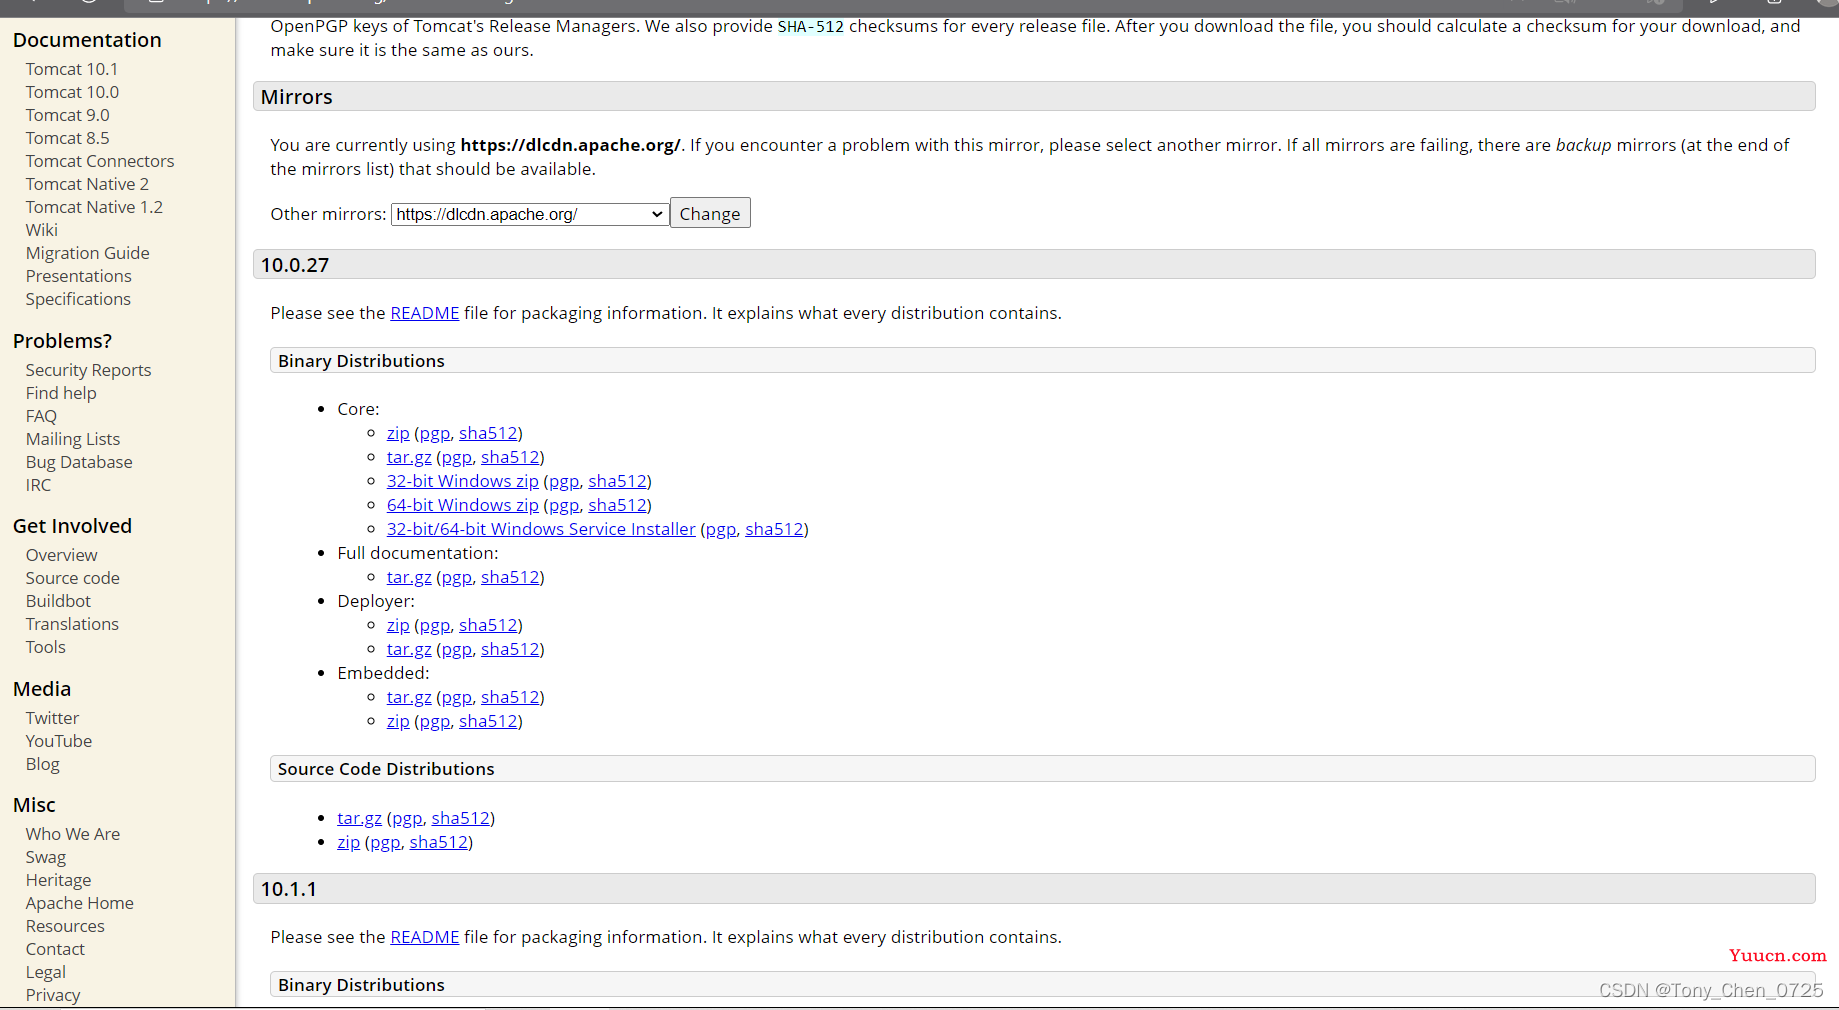Go to Apache Home link

(x=80, y=903)
